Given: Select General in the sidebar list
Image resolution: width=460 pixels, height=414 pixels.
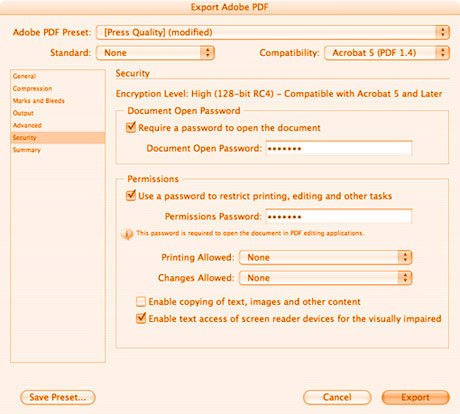Looking at the screenshot, I should (x=58, y=76).
